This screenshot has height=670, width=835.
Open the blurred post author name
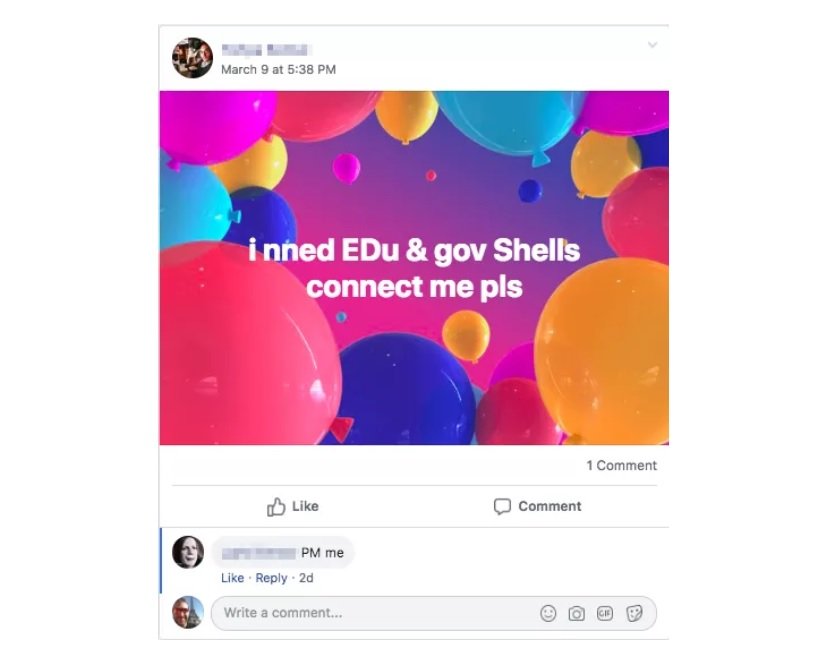coord(266,50)
